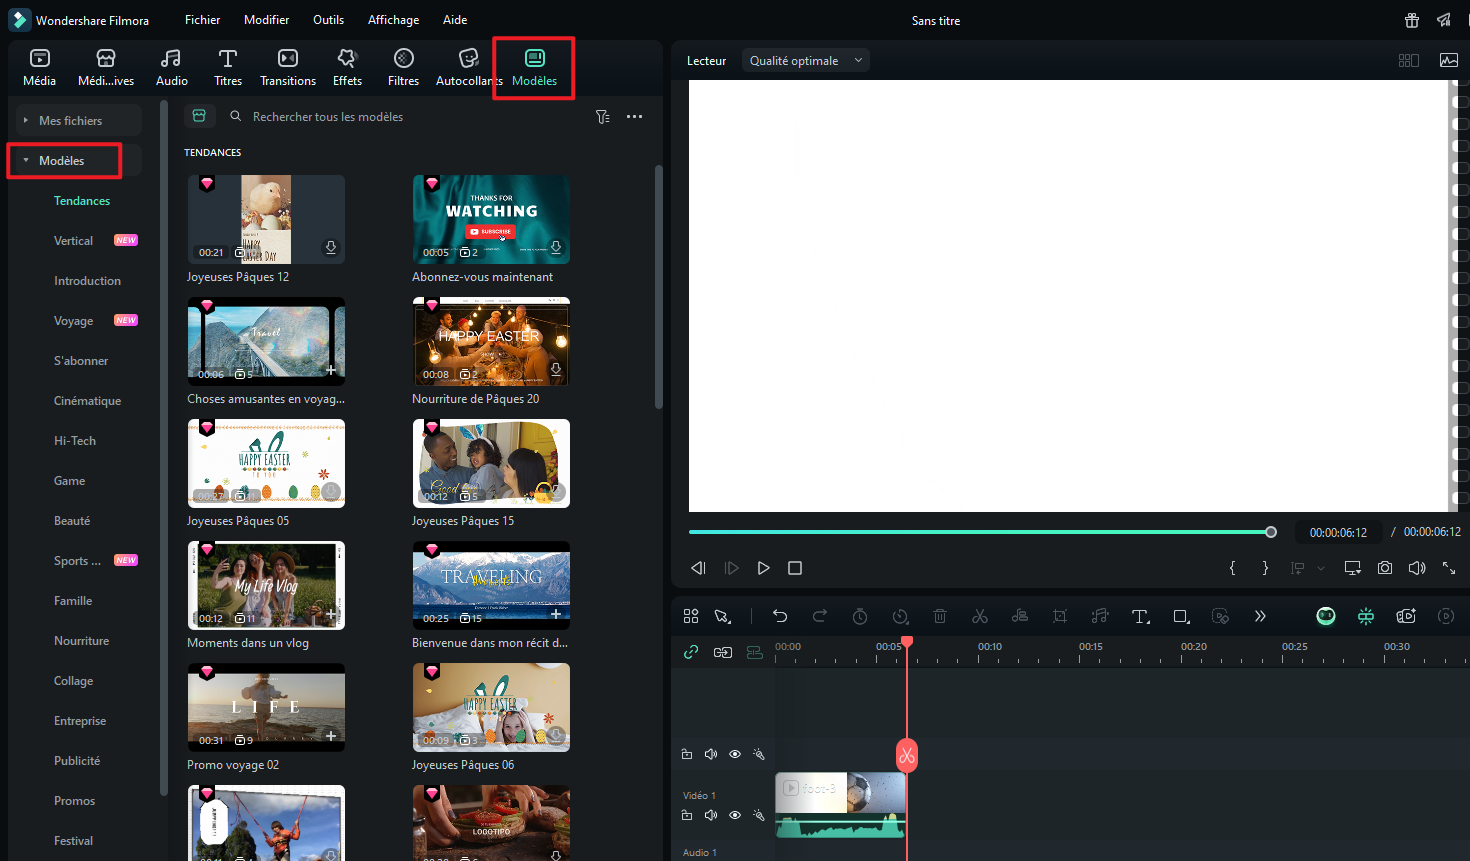
Task: Toggle the timeline link chain icon
Action: [691, 652]
